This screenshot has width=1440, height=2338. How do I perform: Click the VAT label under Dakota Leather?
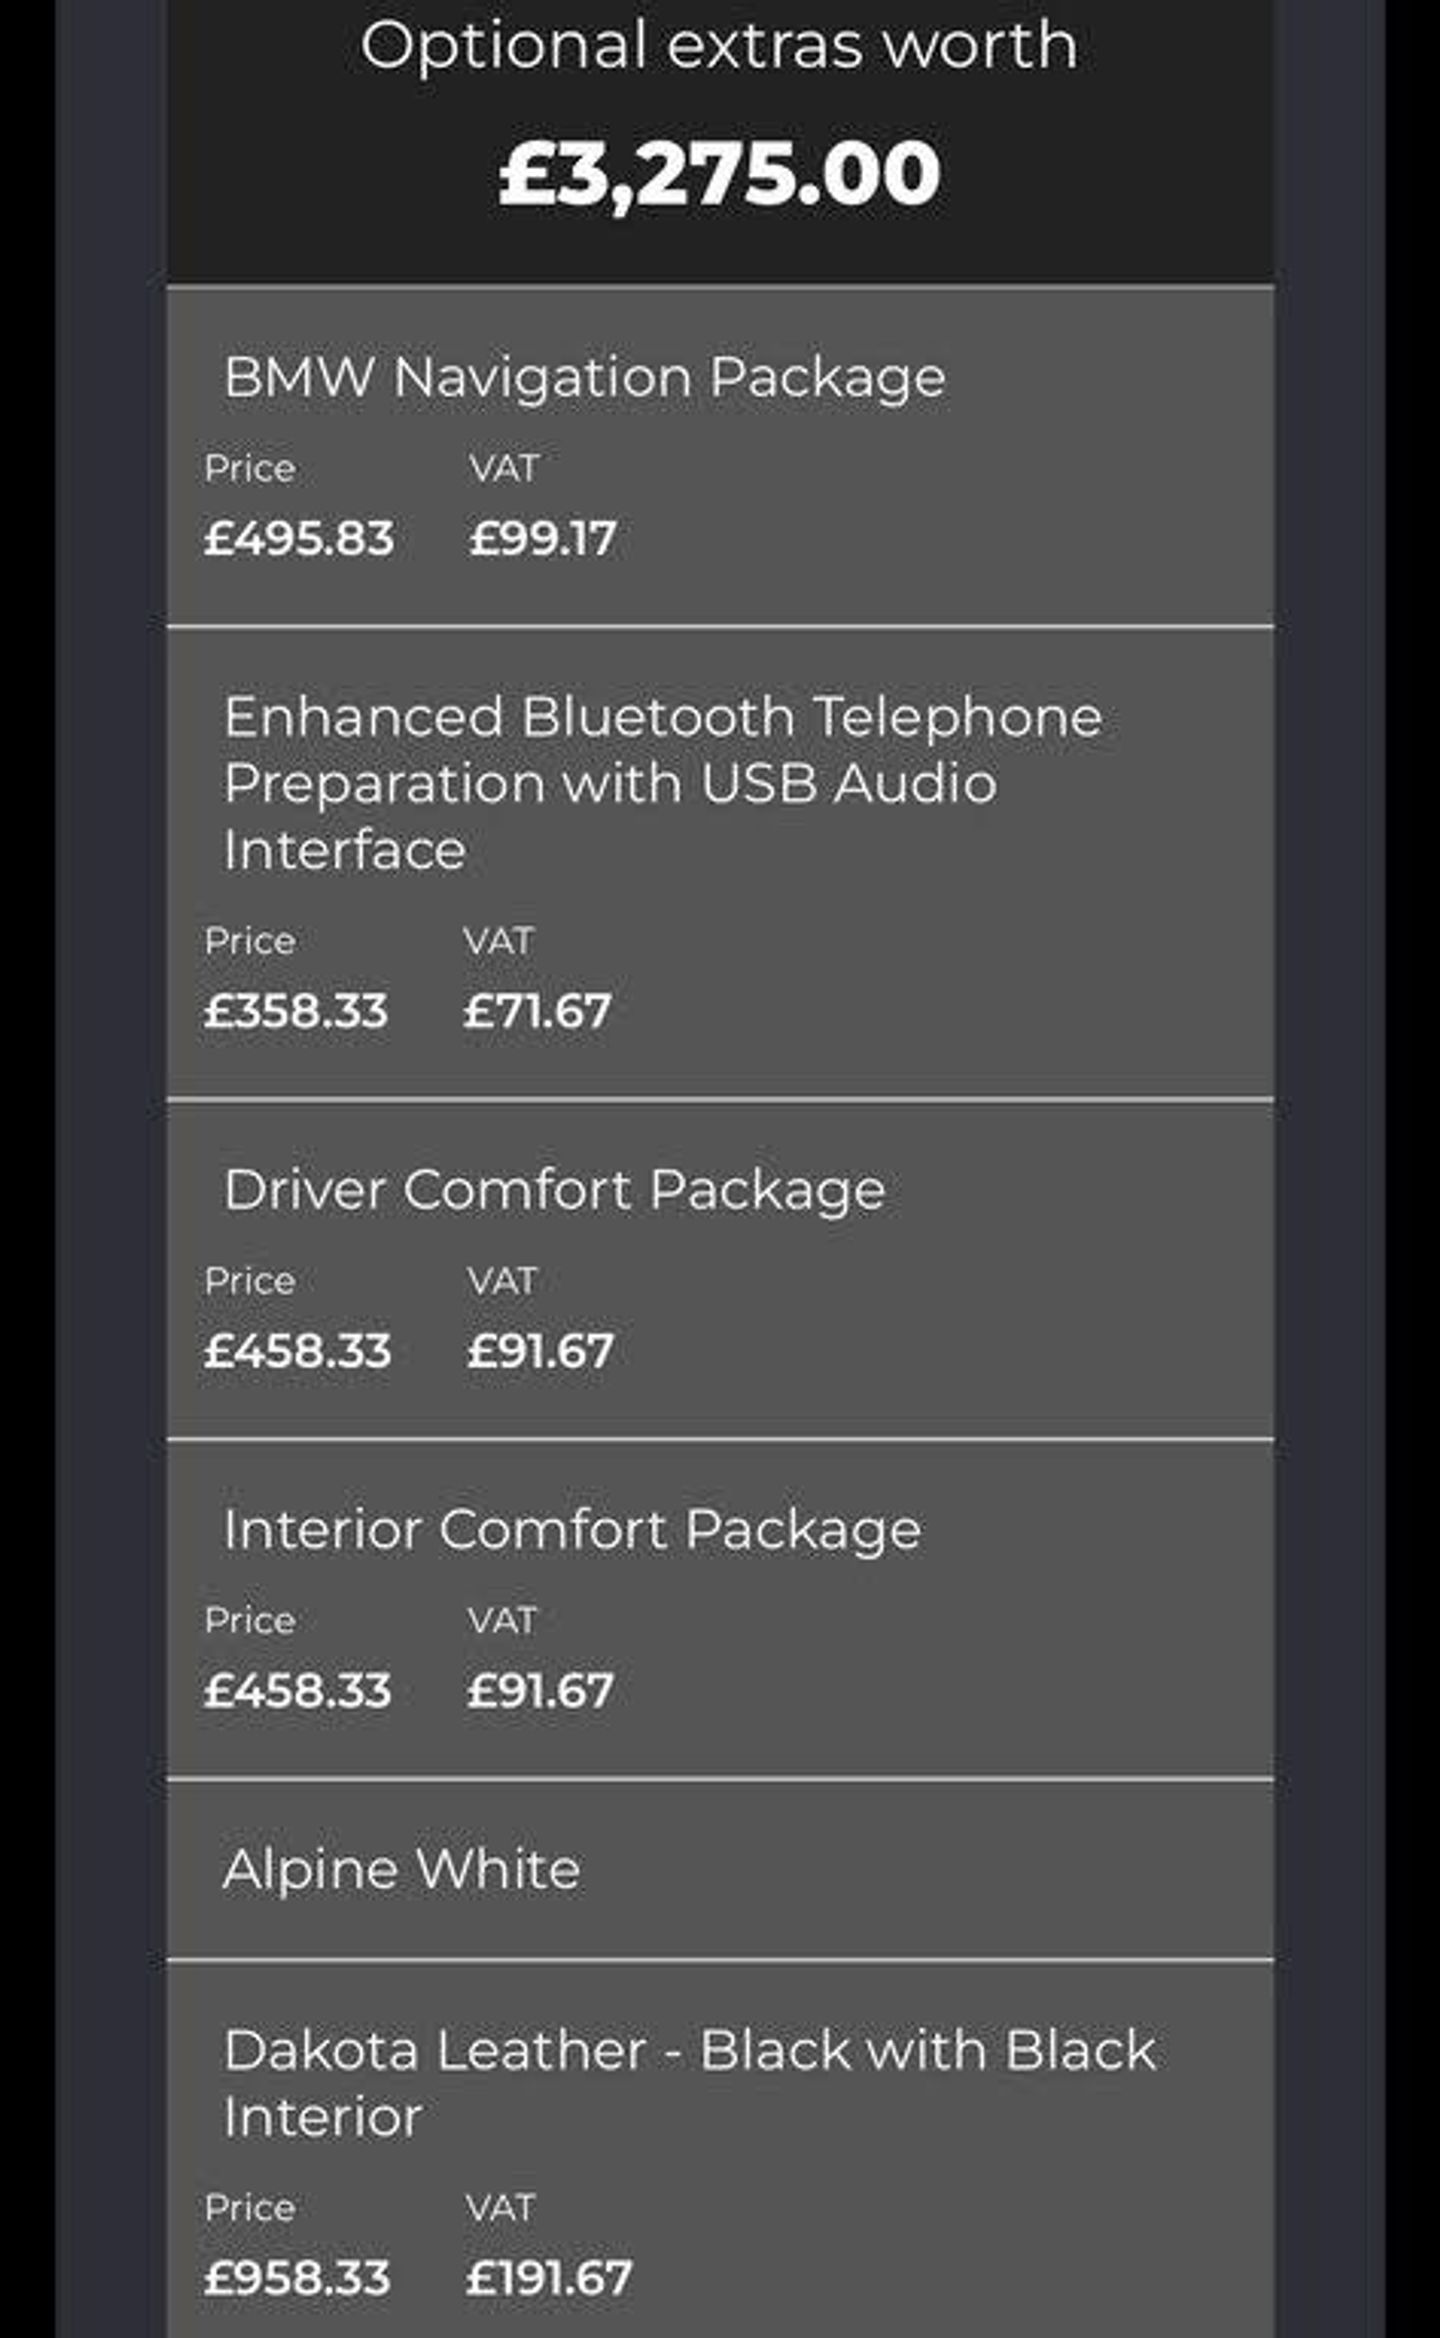[500, 2208]
